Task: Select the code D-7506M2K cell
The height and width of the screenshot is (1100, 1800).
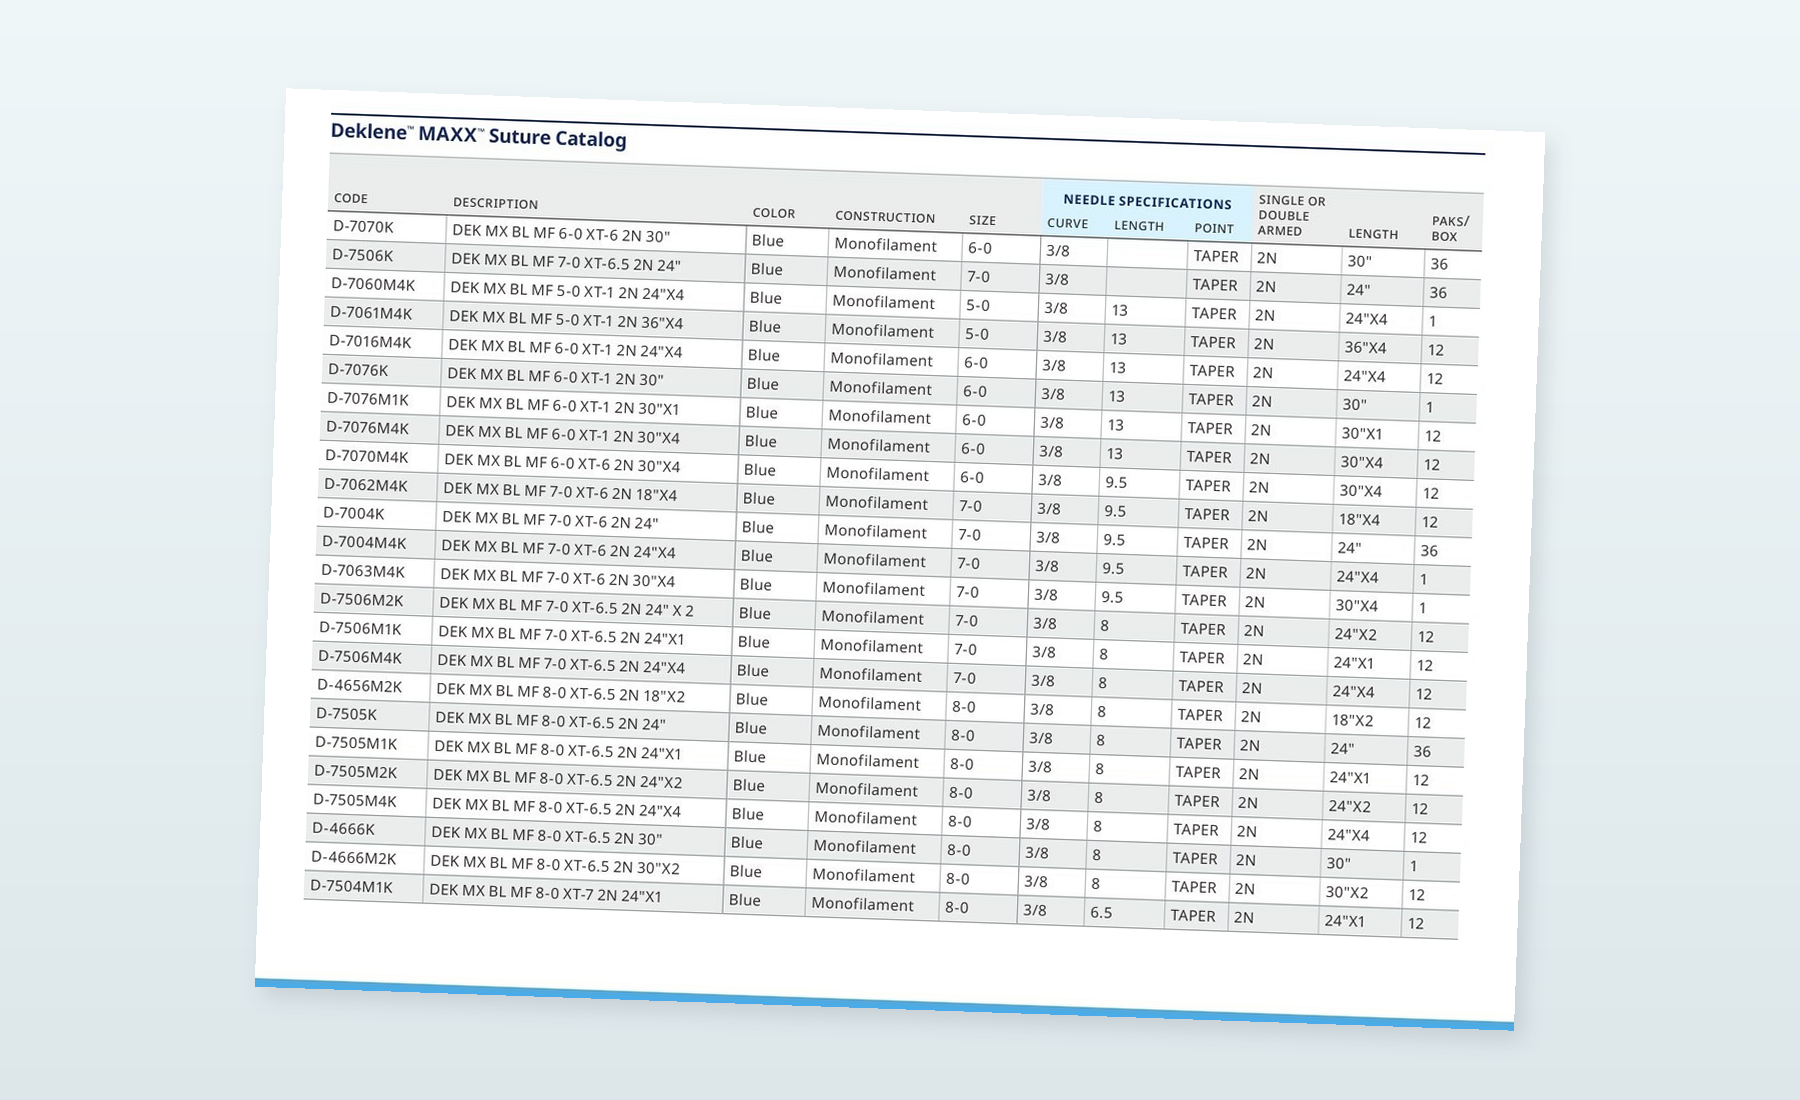Action: click(361, 600)
